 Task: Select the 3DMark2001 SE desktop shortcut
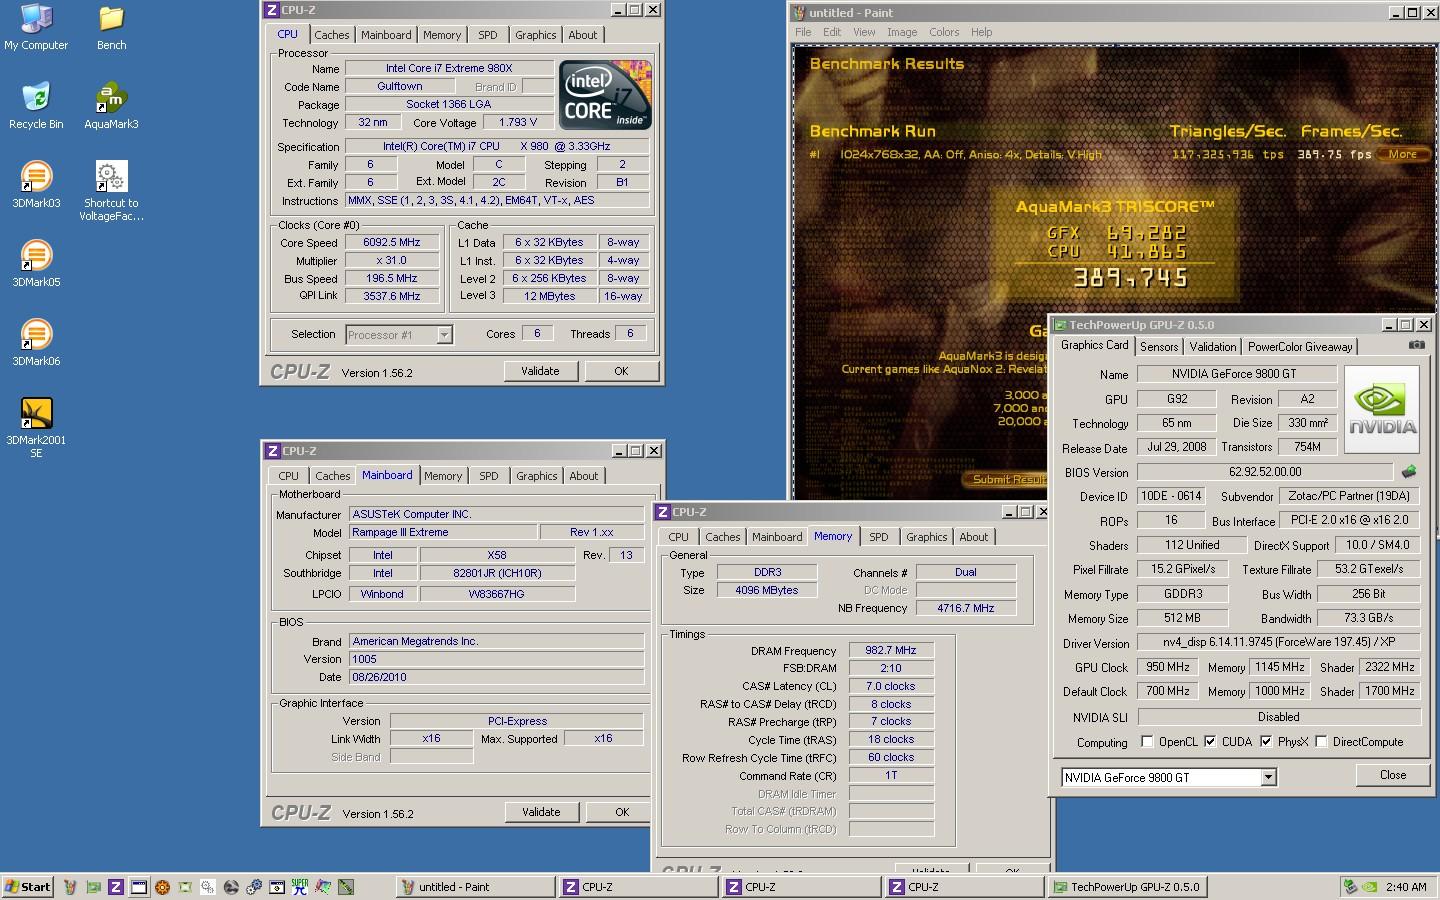(x=36, y=428)
